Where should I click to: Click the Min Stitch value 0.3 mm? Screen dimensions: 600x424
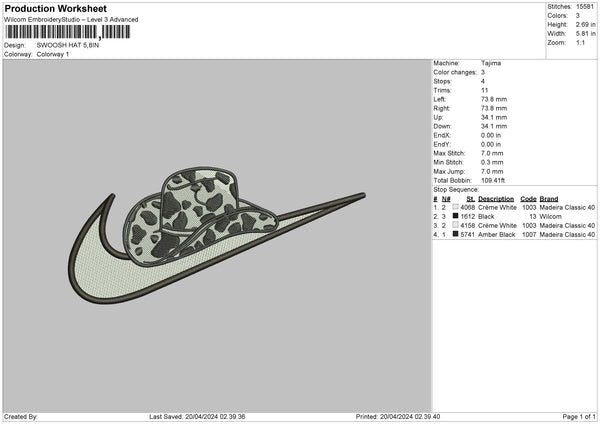[492, 162]
